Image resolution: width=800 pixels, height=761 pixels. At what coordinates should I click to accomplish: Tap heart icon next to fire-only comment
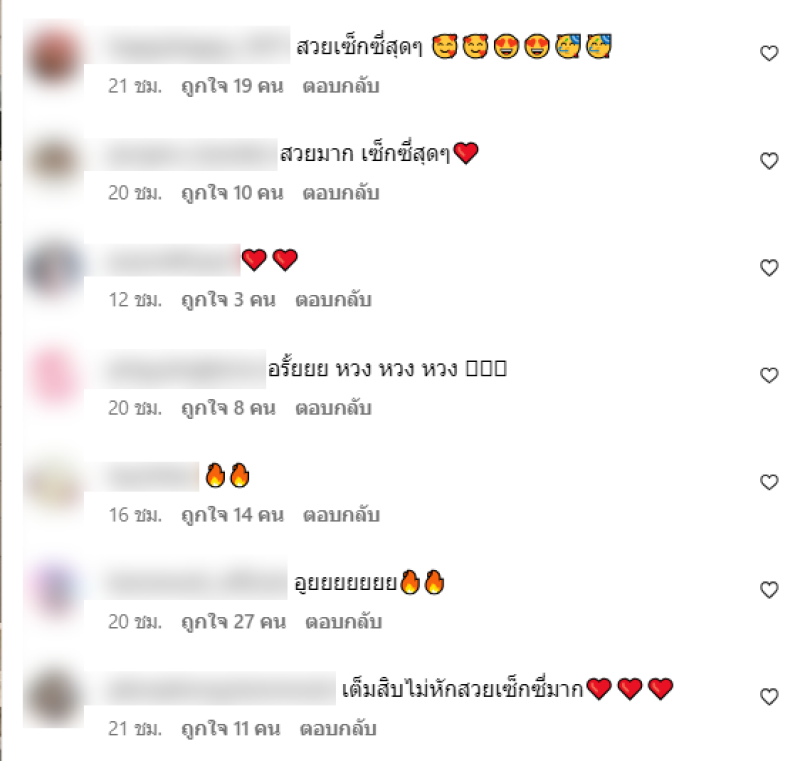[769, 481]
